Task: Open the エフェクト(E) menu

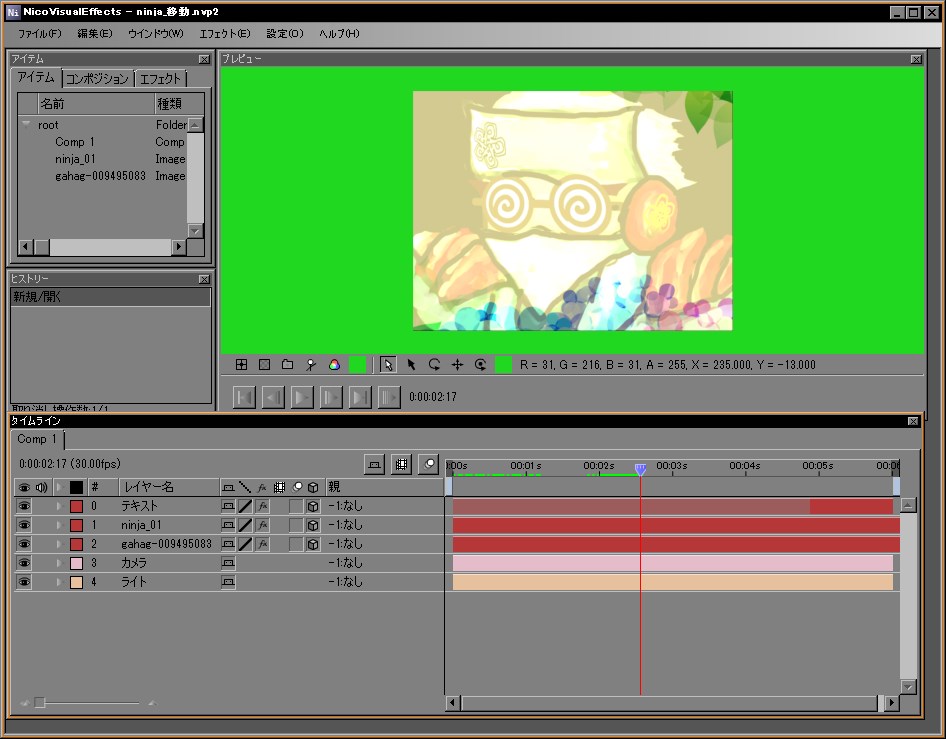Action: point(225,34)
